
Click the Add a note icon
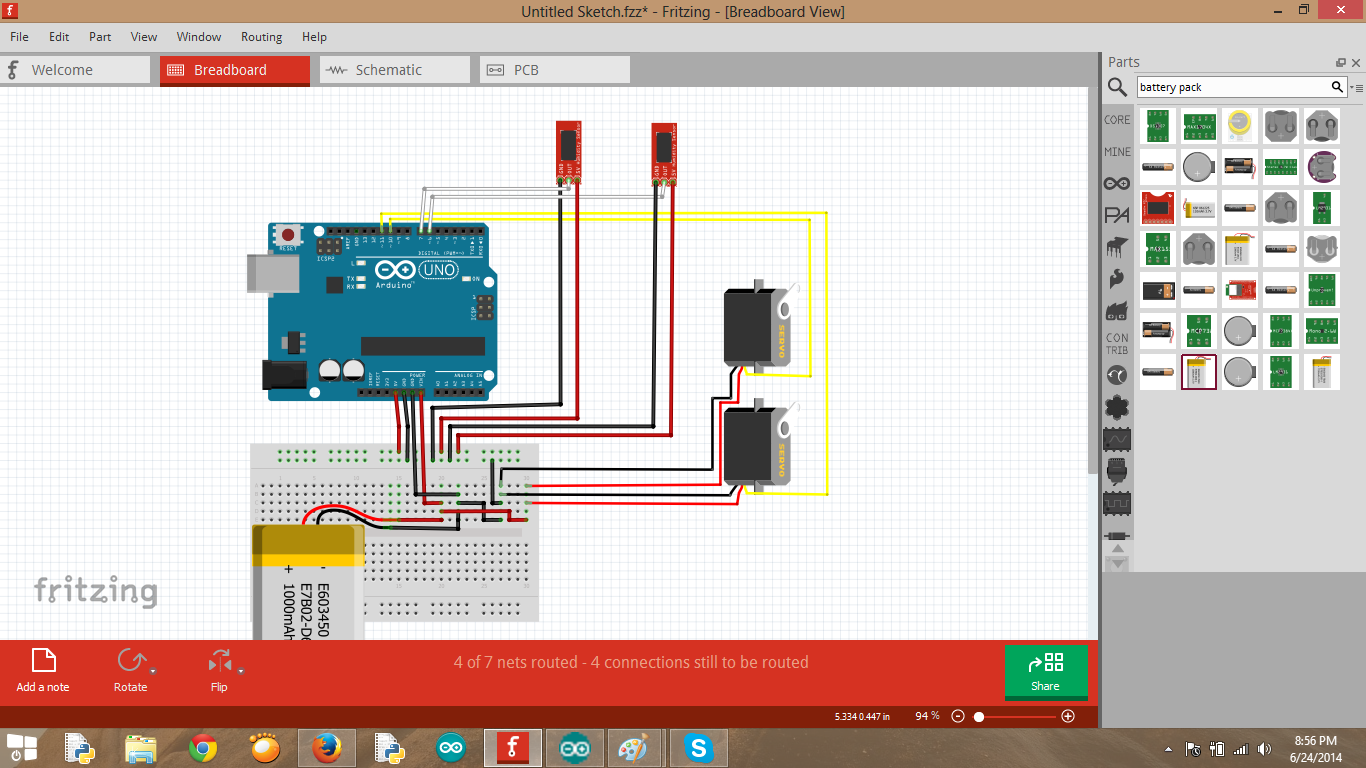42,662
